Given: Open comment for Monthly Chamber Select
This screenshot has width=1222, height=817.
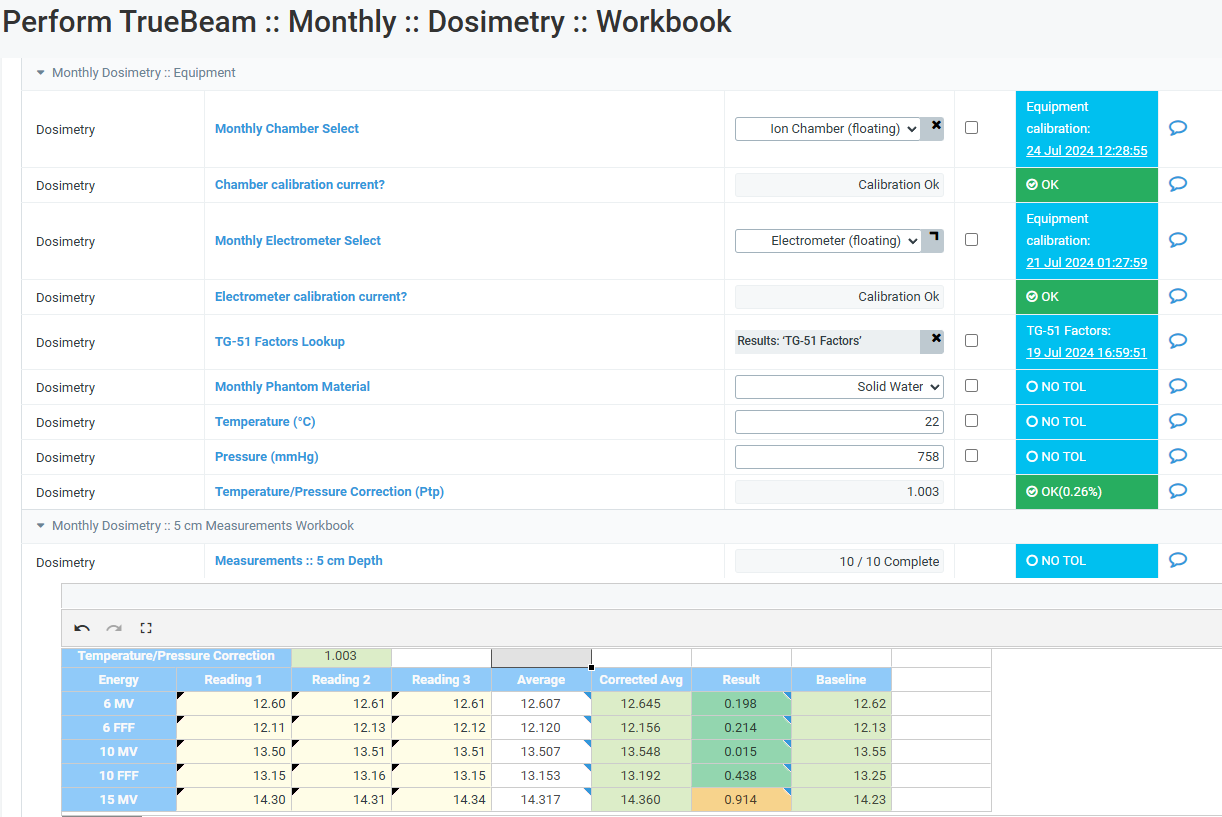Looking at the screenshot, I should pos(1178,128).
